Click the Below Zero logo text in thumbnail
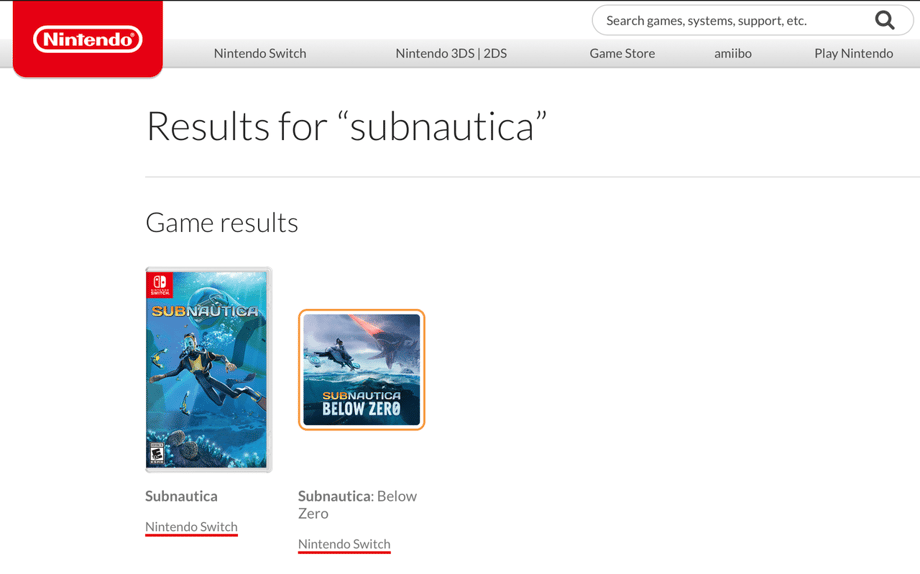920x574 pixels. pos(361,403)
